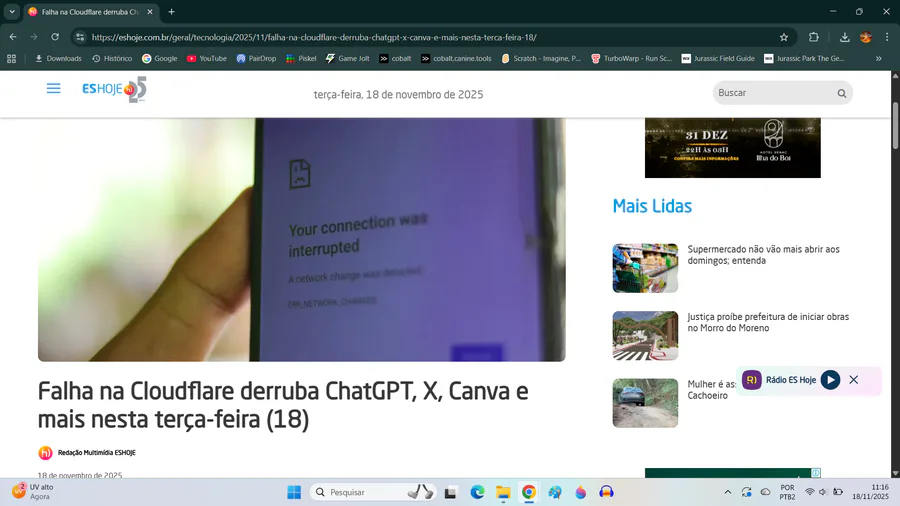Open Task View on the taskbar

coord(450,492)
